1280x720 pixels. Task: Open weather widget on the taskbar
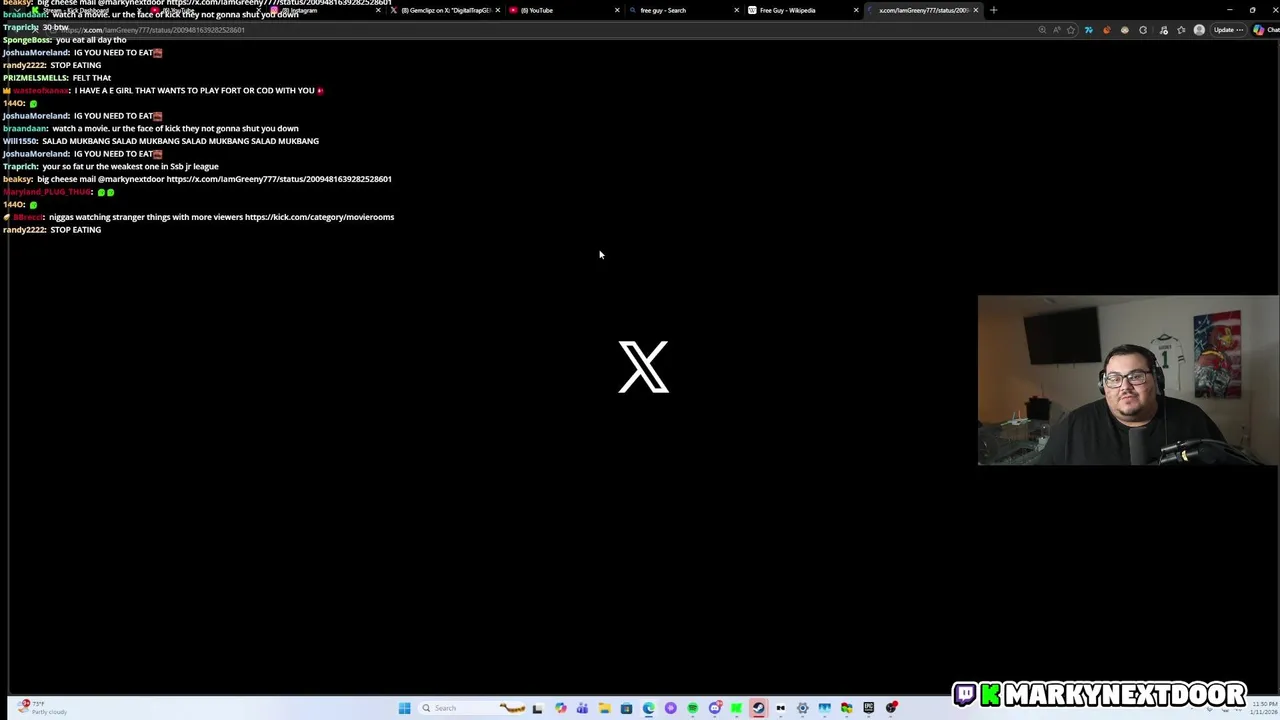(x=42, y=708)
